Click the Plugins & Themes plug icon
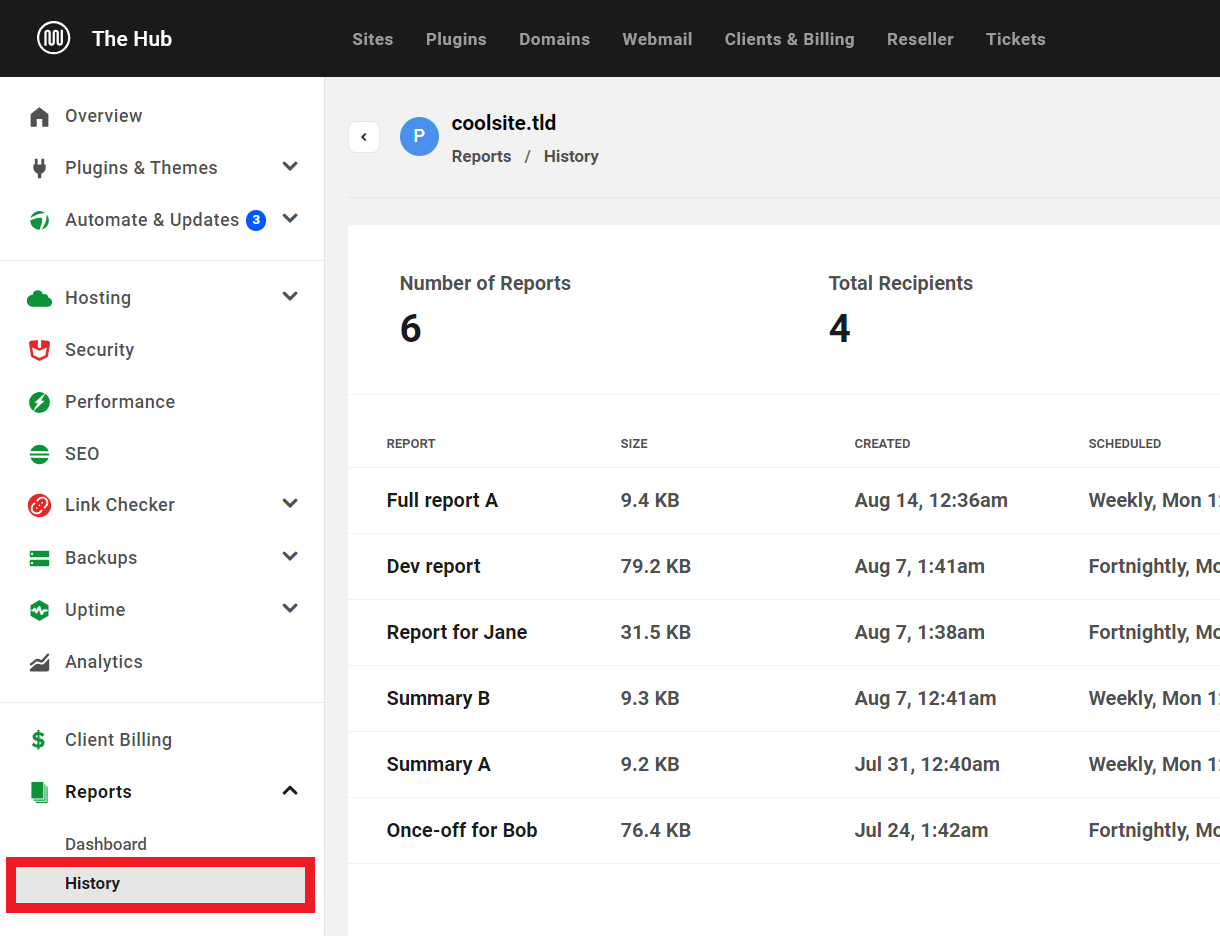 [39, 168]
